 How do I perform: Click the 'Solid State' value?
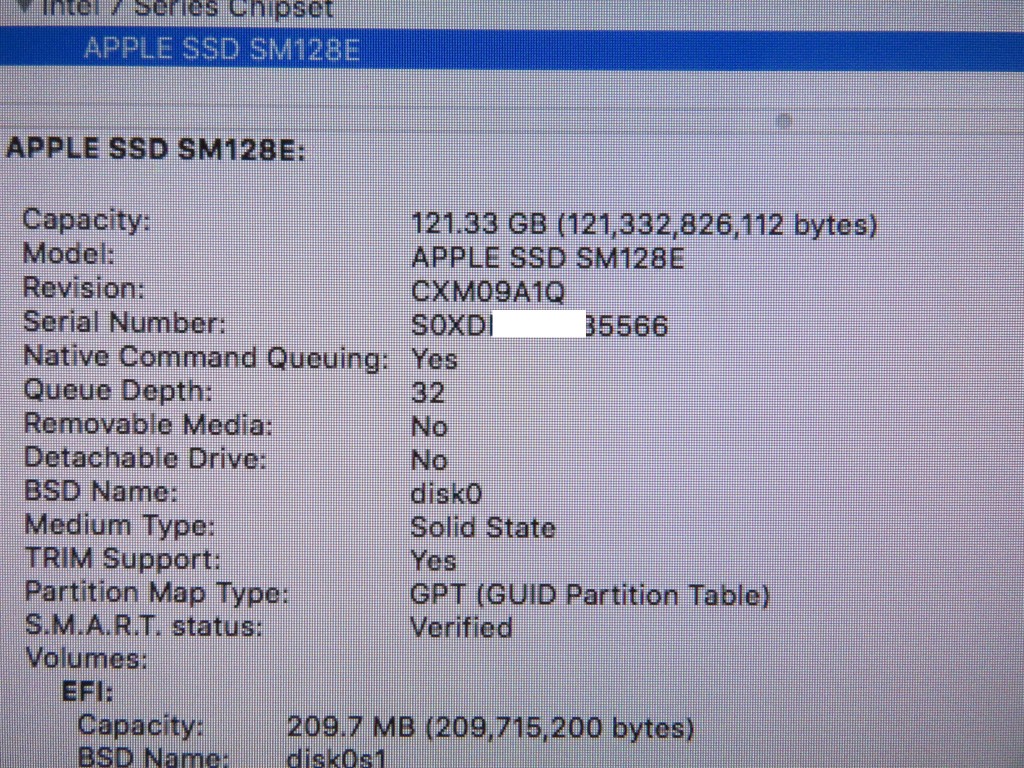click(483, 527)
